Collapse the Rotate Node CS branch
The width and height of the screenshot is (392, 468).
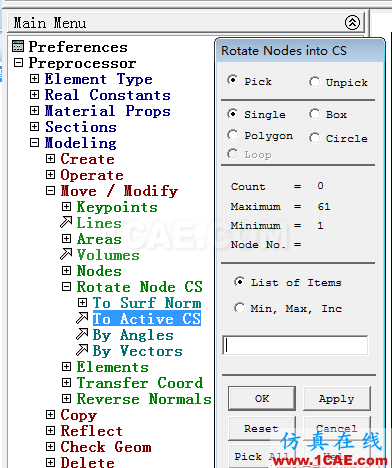66,287
